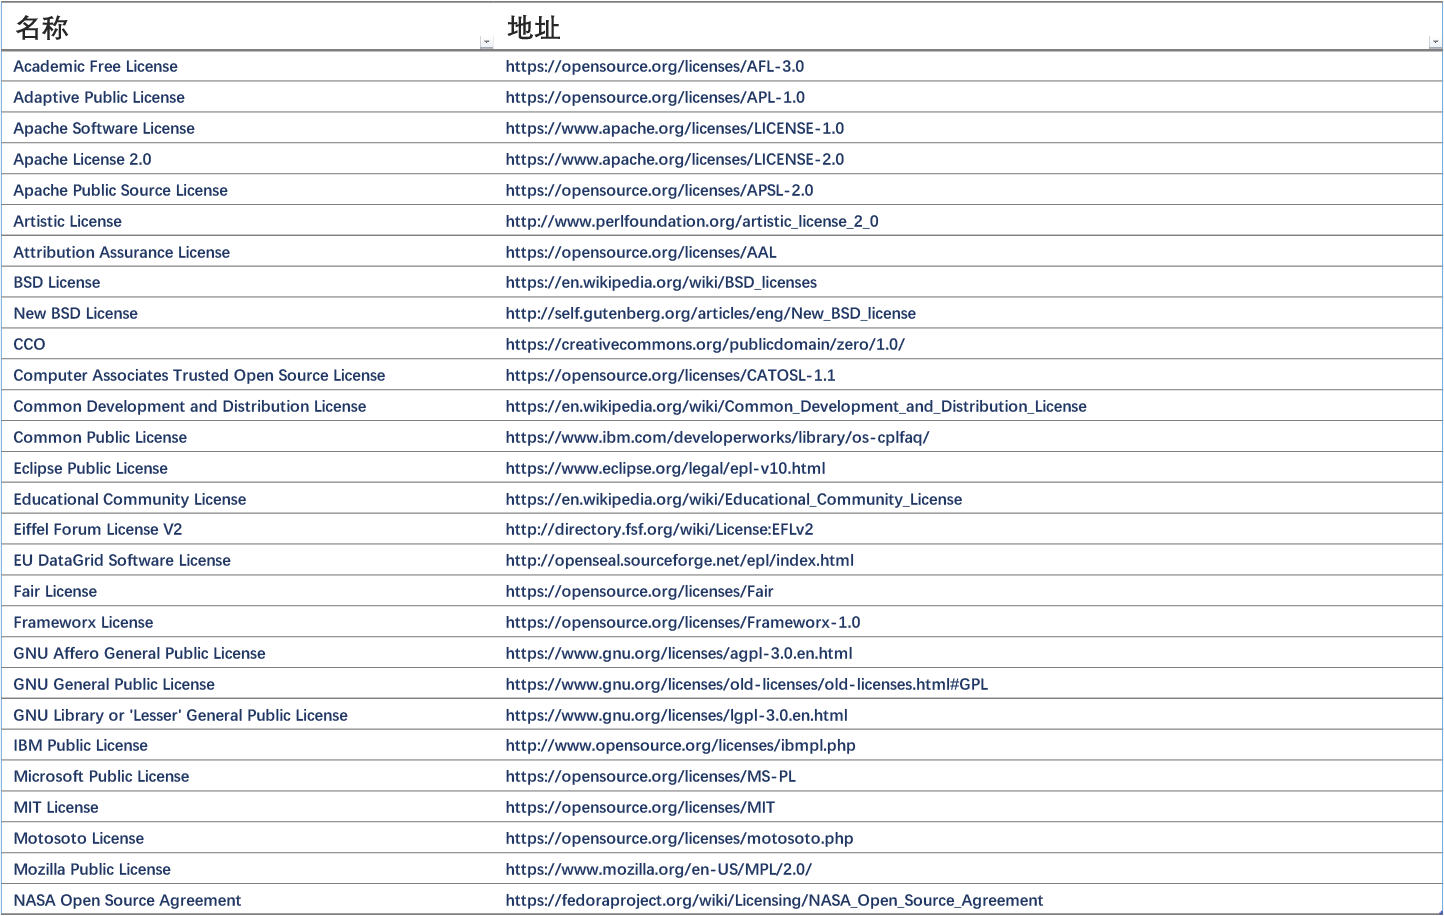The image size is (1444, 916).
Task: Click the Mozilla Public License cell
Action: click(92, 869)
